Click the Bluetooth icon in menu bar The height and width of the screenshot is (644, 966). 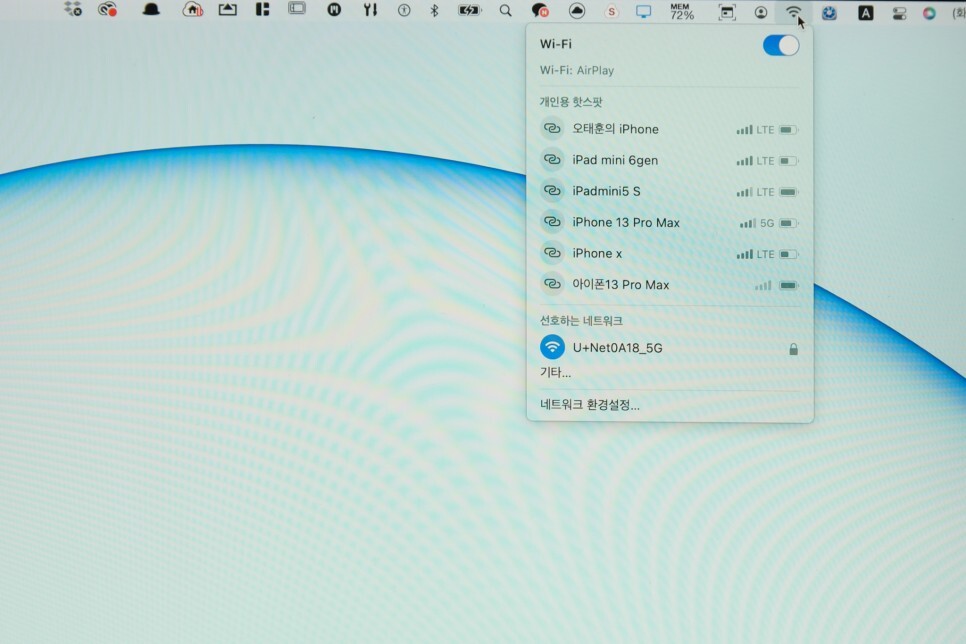tap(434, 10)
